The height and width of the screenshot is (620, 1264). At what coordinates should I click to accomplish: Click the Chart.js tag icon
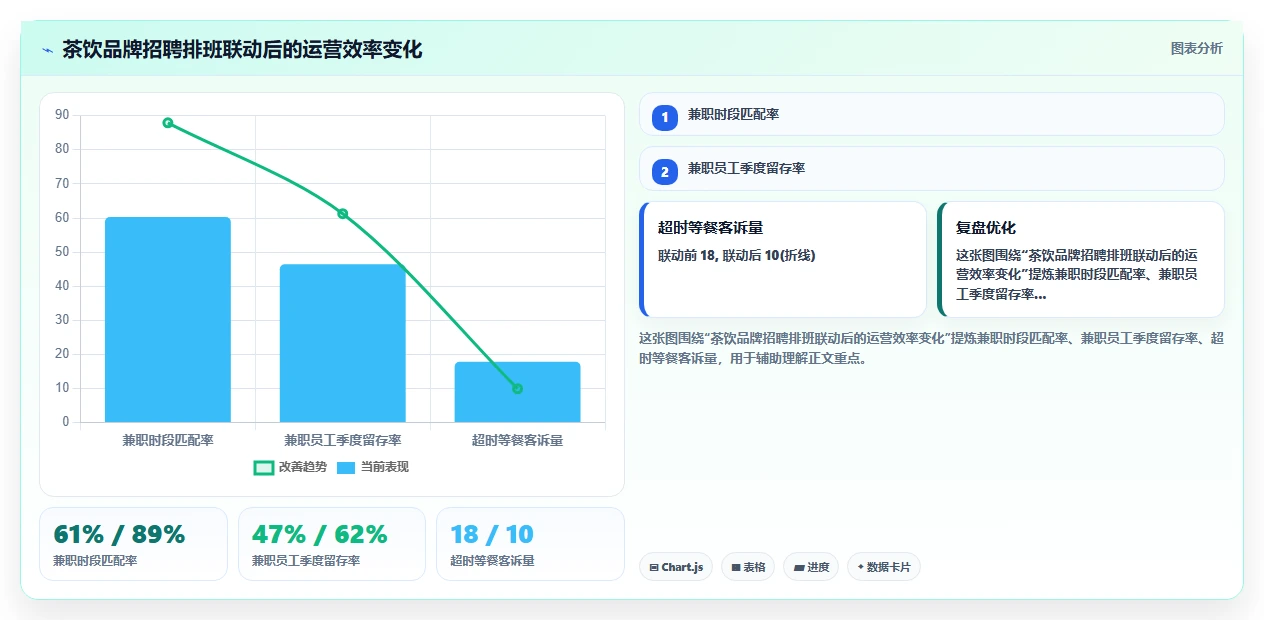click(x=654, y=567)
